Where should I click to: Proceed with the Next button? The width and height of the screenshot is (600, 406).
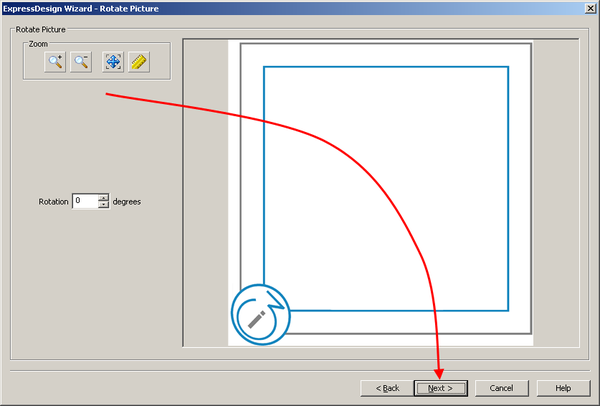440,388
